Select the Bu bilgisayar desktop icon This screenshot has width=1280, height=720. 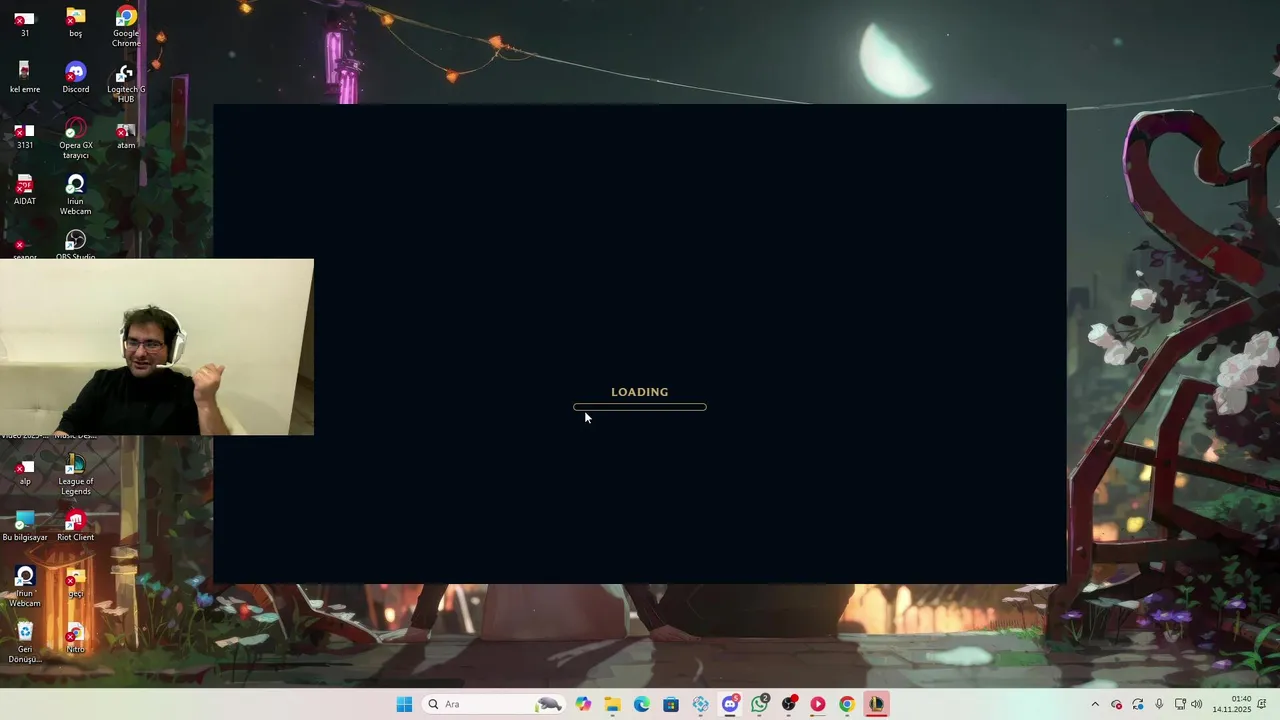click(x=25, y=526)
